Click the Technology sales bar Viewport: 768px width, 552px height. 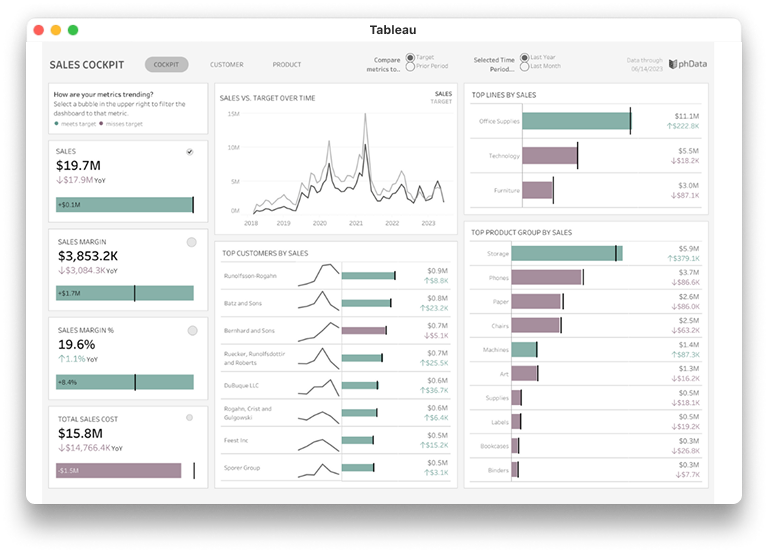550,156
